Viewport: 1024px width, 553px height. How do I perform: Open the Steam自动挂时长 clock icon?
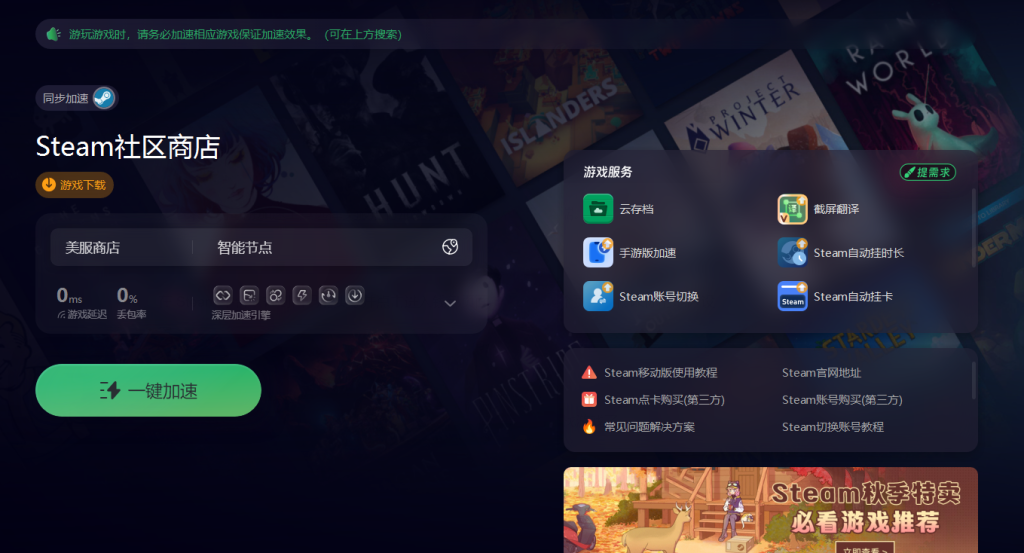792,253
